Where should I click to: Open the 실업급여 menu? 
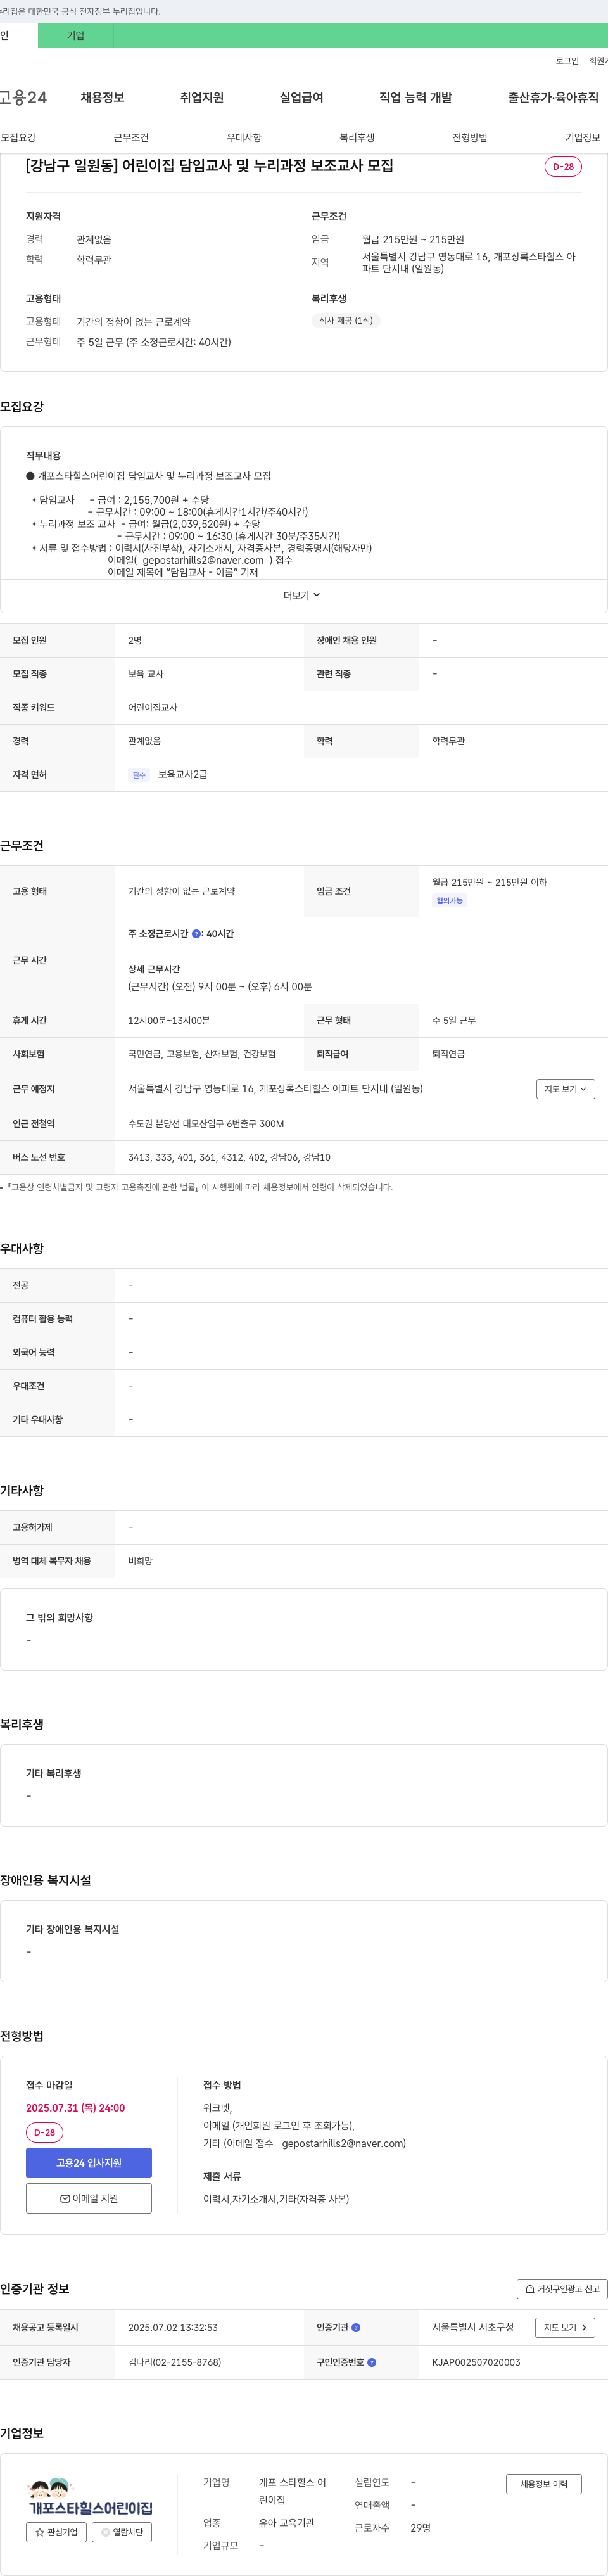pyautogui.click(x=301, y=97)
